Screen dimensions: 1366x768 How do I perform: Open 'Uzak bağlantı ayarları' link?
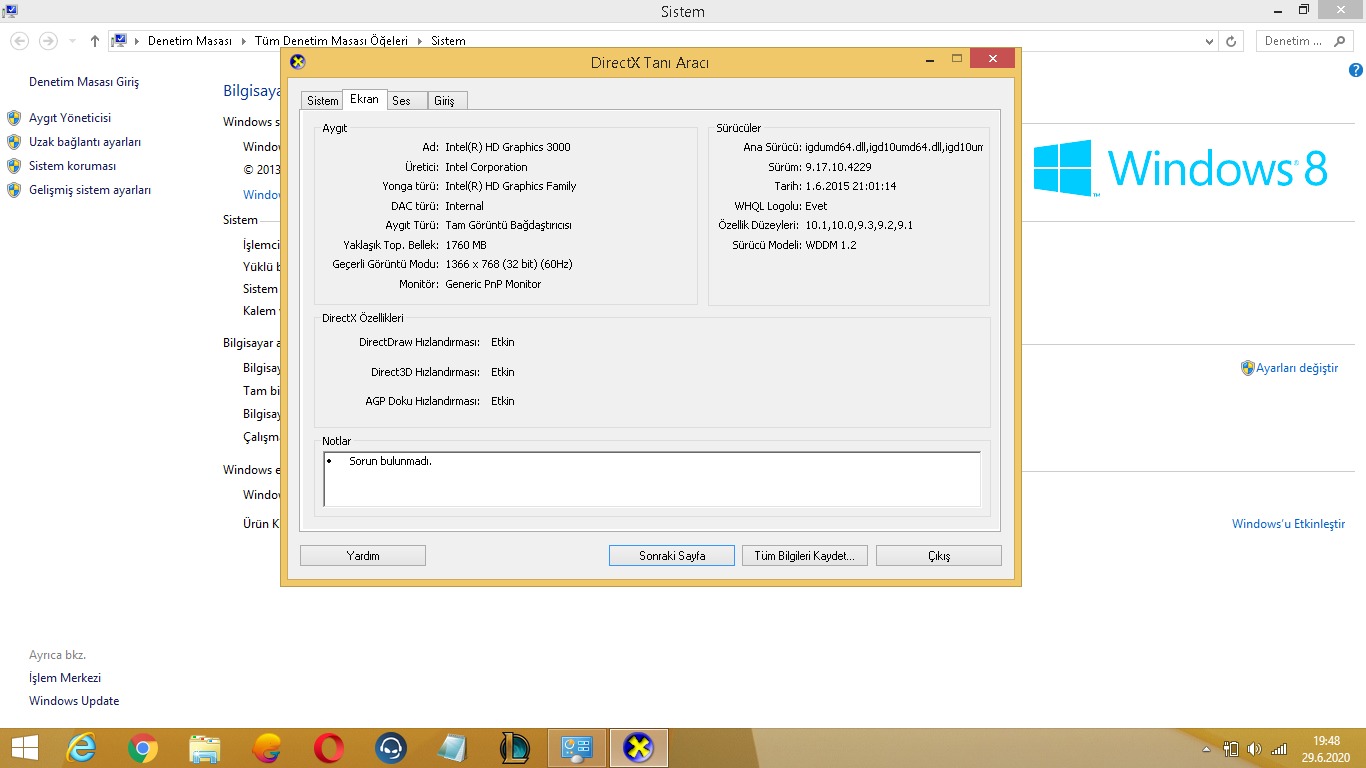(85, 142)
